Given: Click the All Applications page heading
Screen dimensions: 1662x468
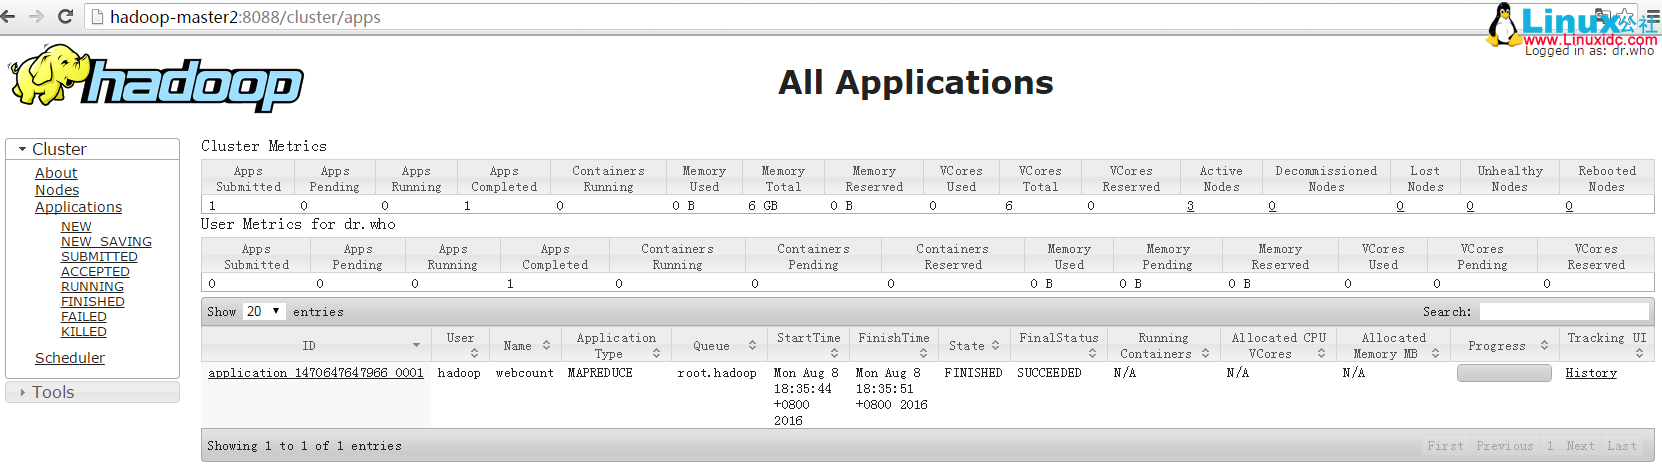Looking at the screenshot, I should tap(916, 82).
